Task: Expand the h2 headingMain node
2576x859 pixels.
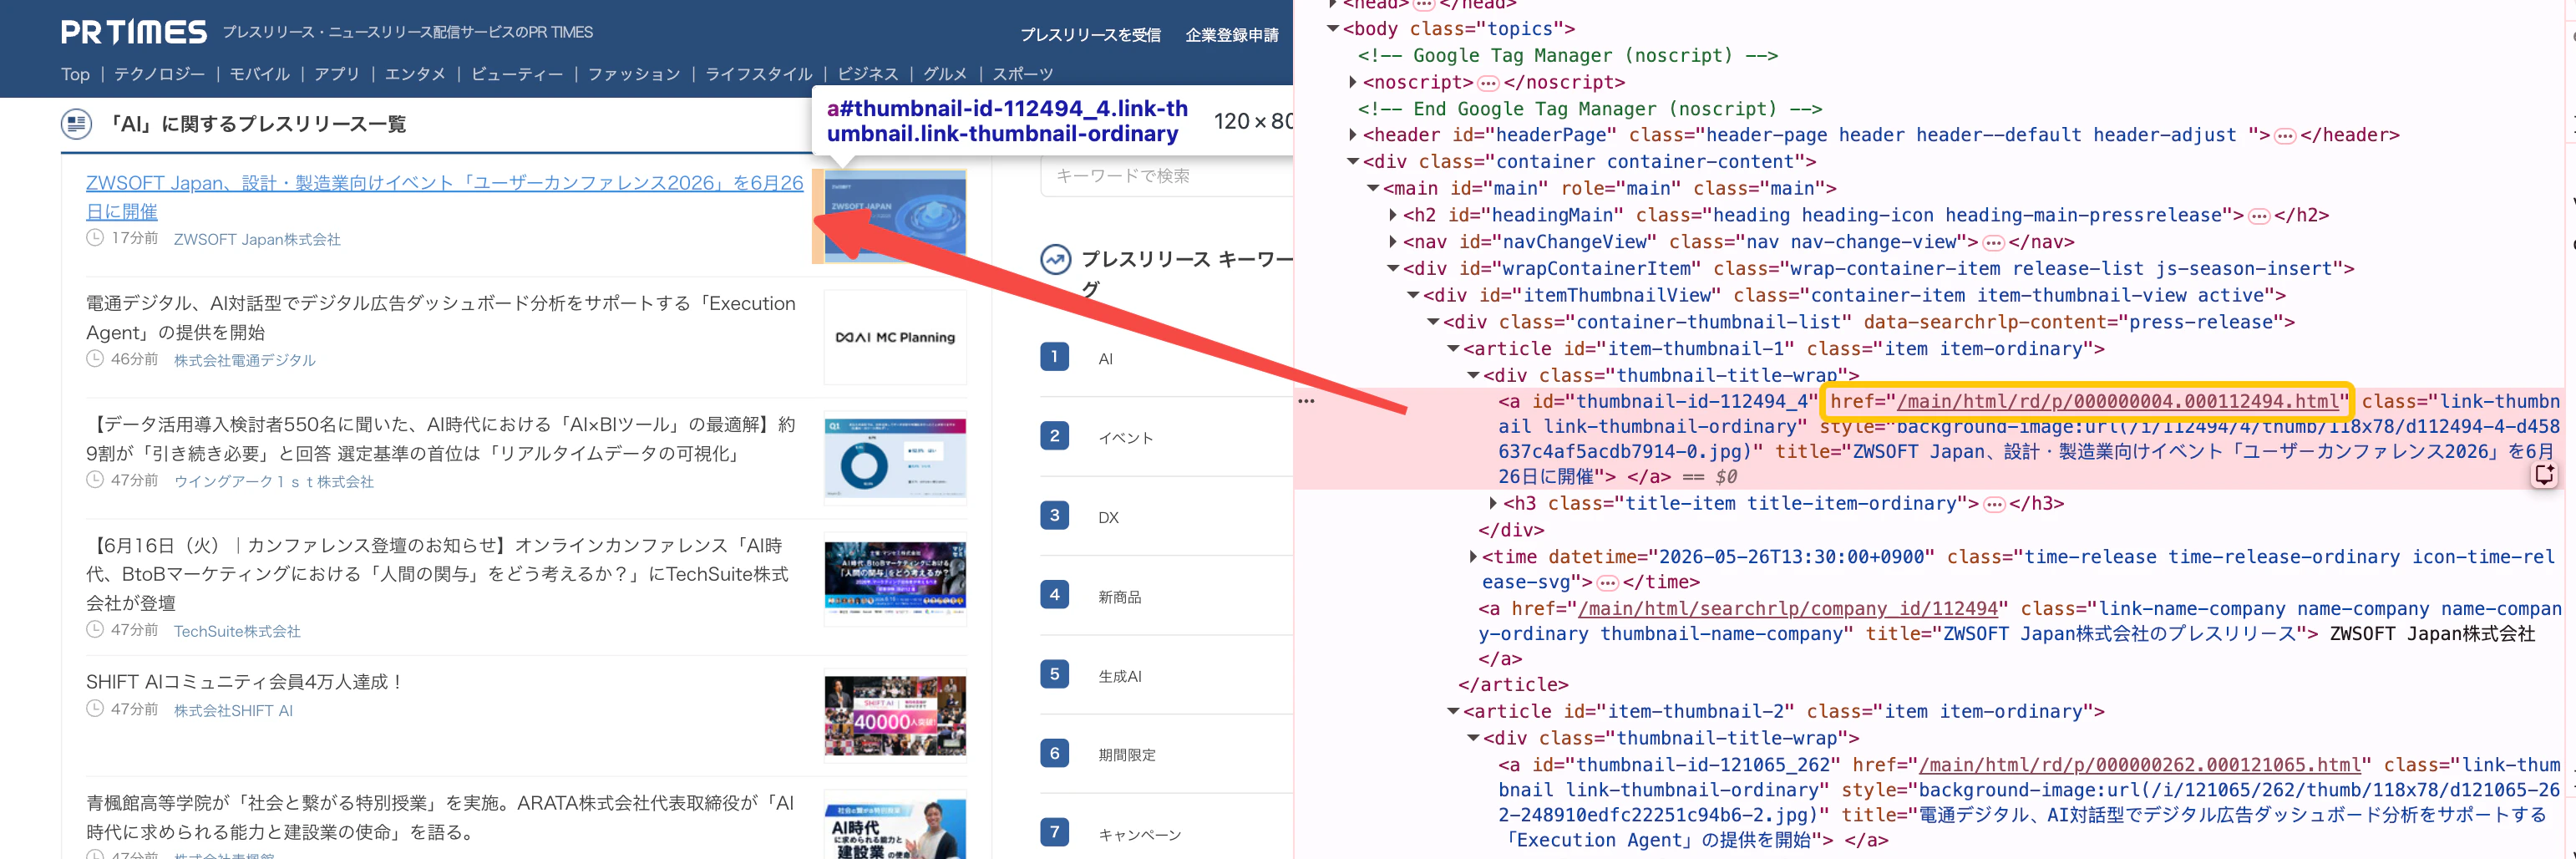Action: pyautogui.click(x=1393, y=215)
